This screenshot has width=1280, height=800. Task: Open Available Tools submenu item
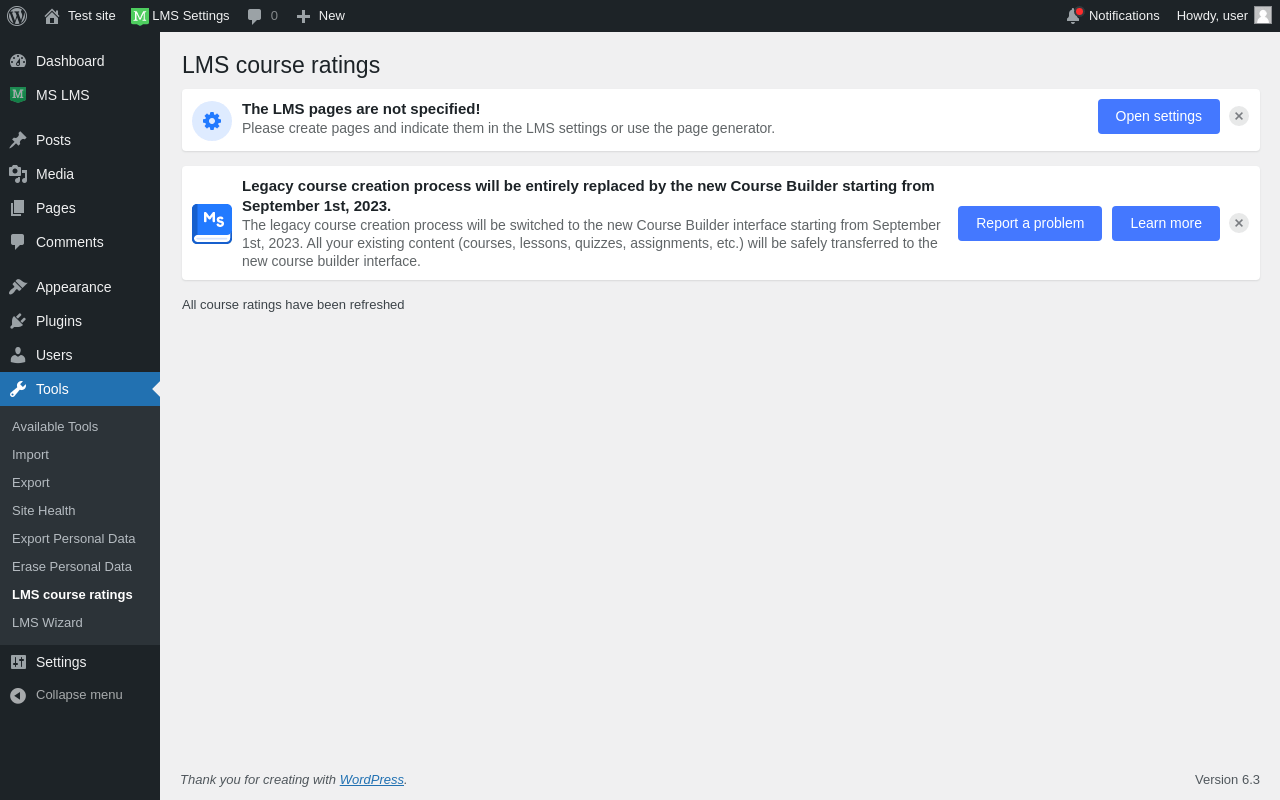80,427
